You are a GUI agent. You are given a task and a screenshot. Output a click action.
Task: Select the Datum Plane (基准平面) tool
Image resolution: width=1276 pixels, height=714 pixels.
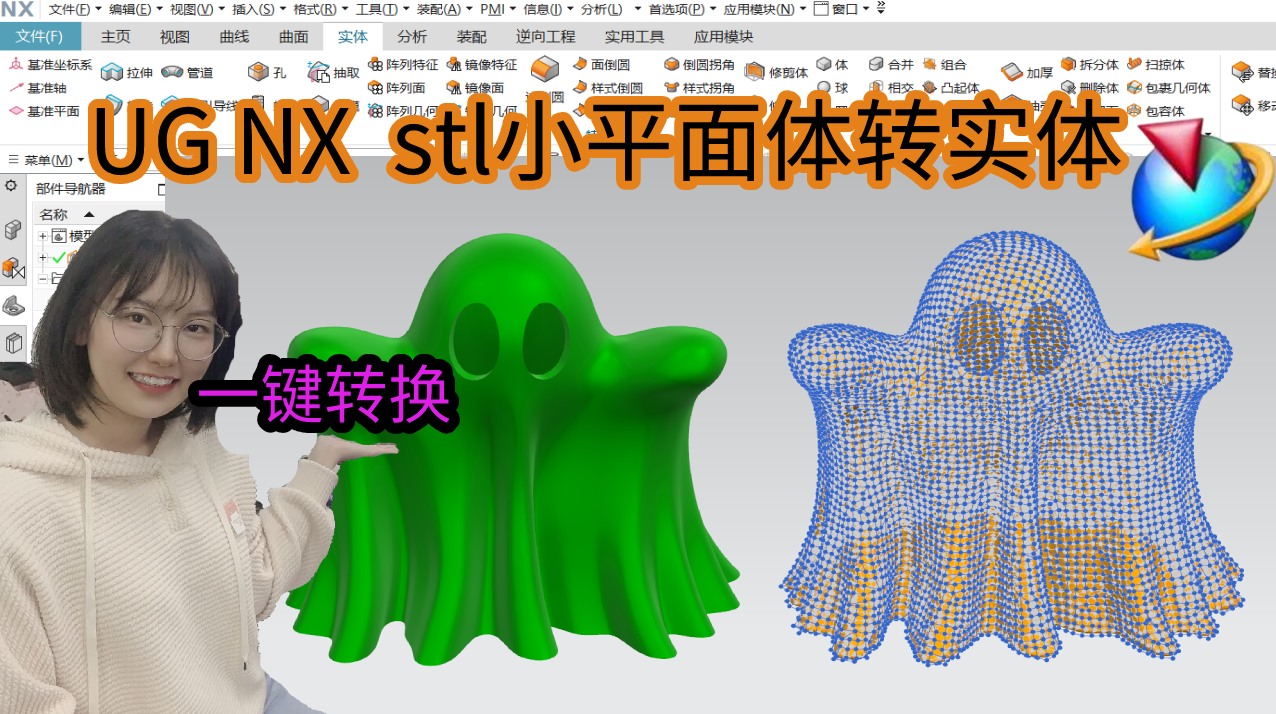point(50,111)
